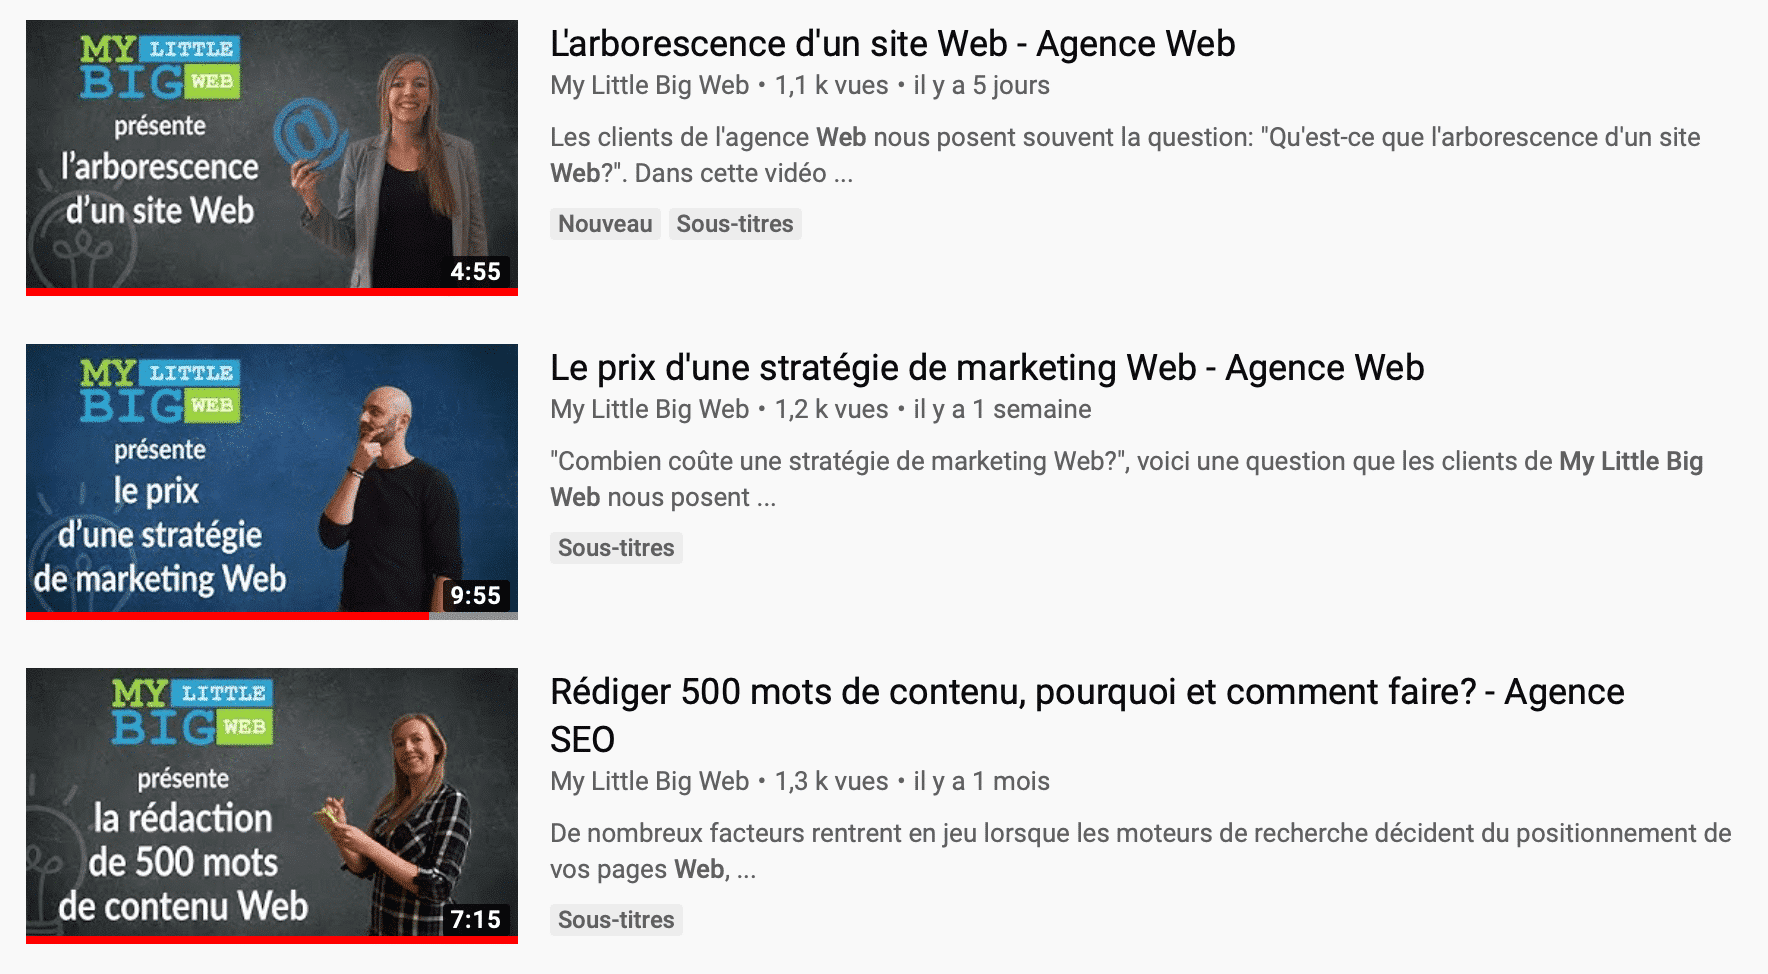Screen dimensions: 1768x974
Task: Open My Little Big Web channel on second video
Action: pyautogui.click(x=650, y=409)
